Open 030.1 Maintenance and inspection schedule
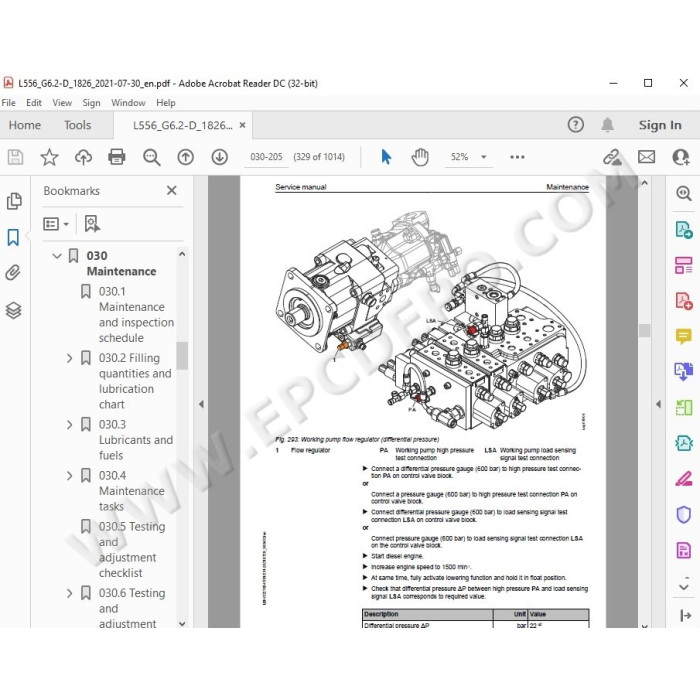The height and width of the screenshot is (700, 700). (x=136, y=314)
